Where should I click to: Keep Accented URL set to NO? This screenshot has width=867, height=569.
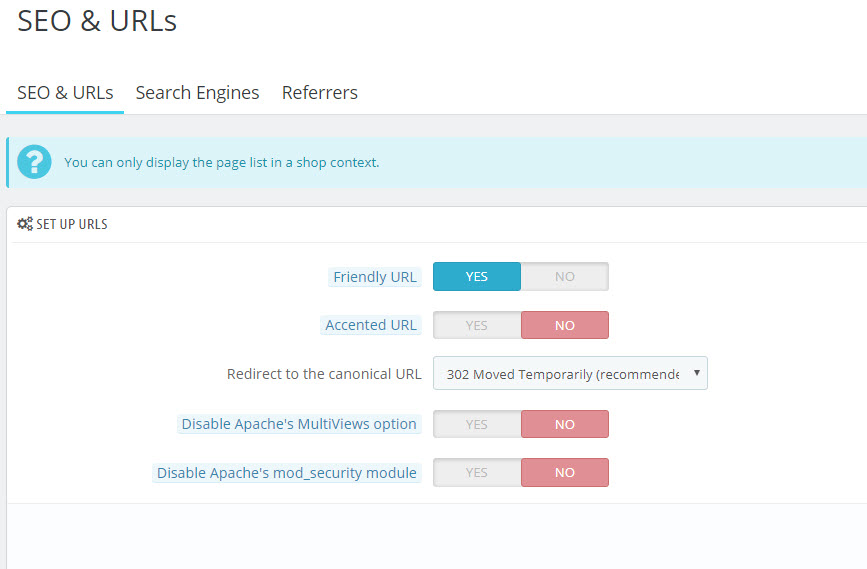coord(565,325)
